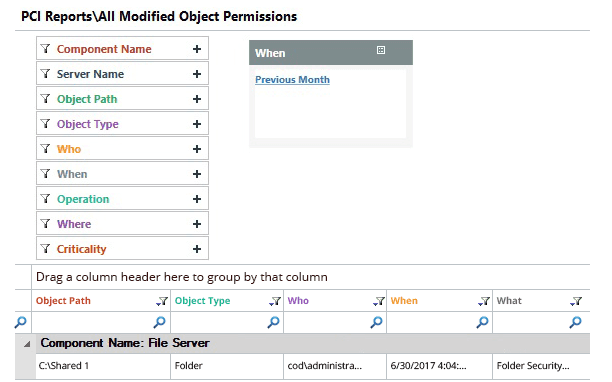
Task: Expand the Operation filter with plus
Action: click(x=197, y=199)
